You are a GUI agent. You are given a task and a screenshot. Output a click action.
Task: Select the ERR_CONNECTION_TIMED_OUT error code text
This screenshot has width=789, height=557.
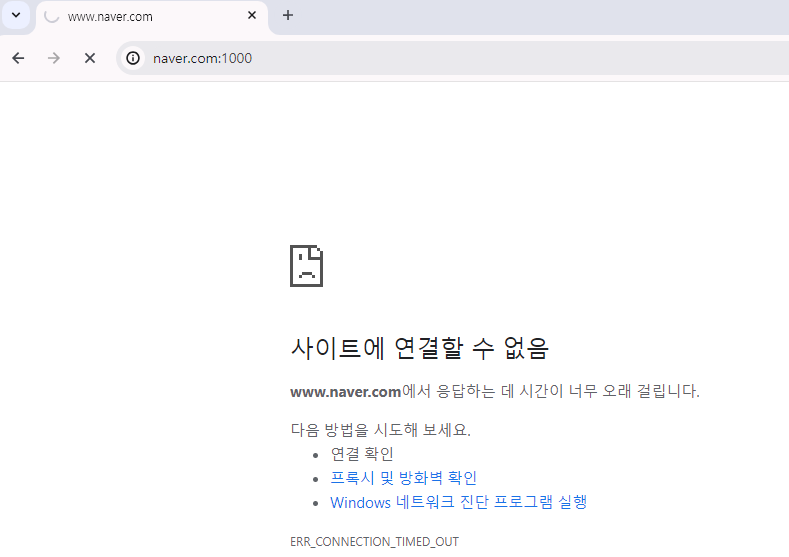pyautogui.click(x=374, y=542)
